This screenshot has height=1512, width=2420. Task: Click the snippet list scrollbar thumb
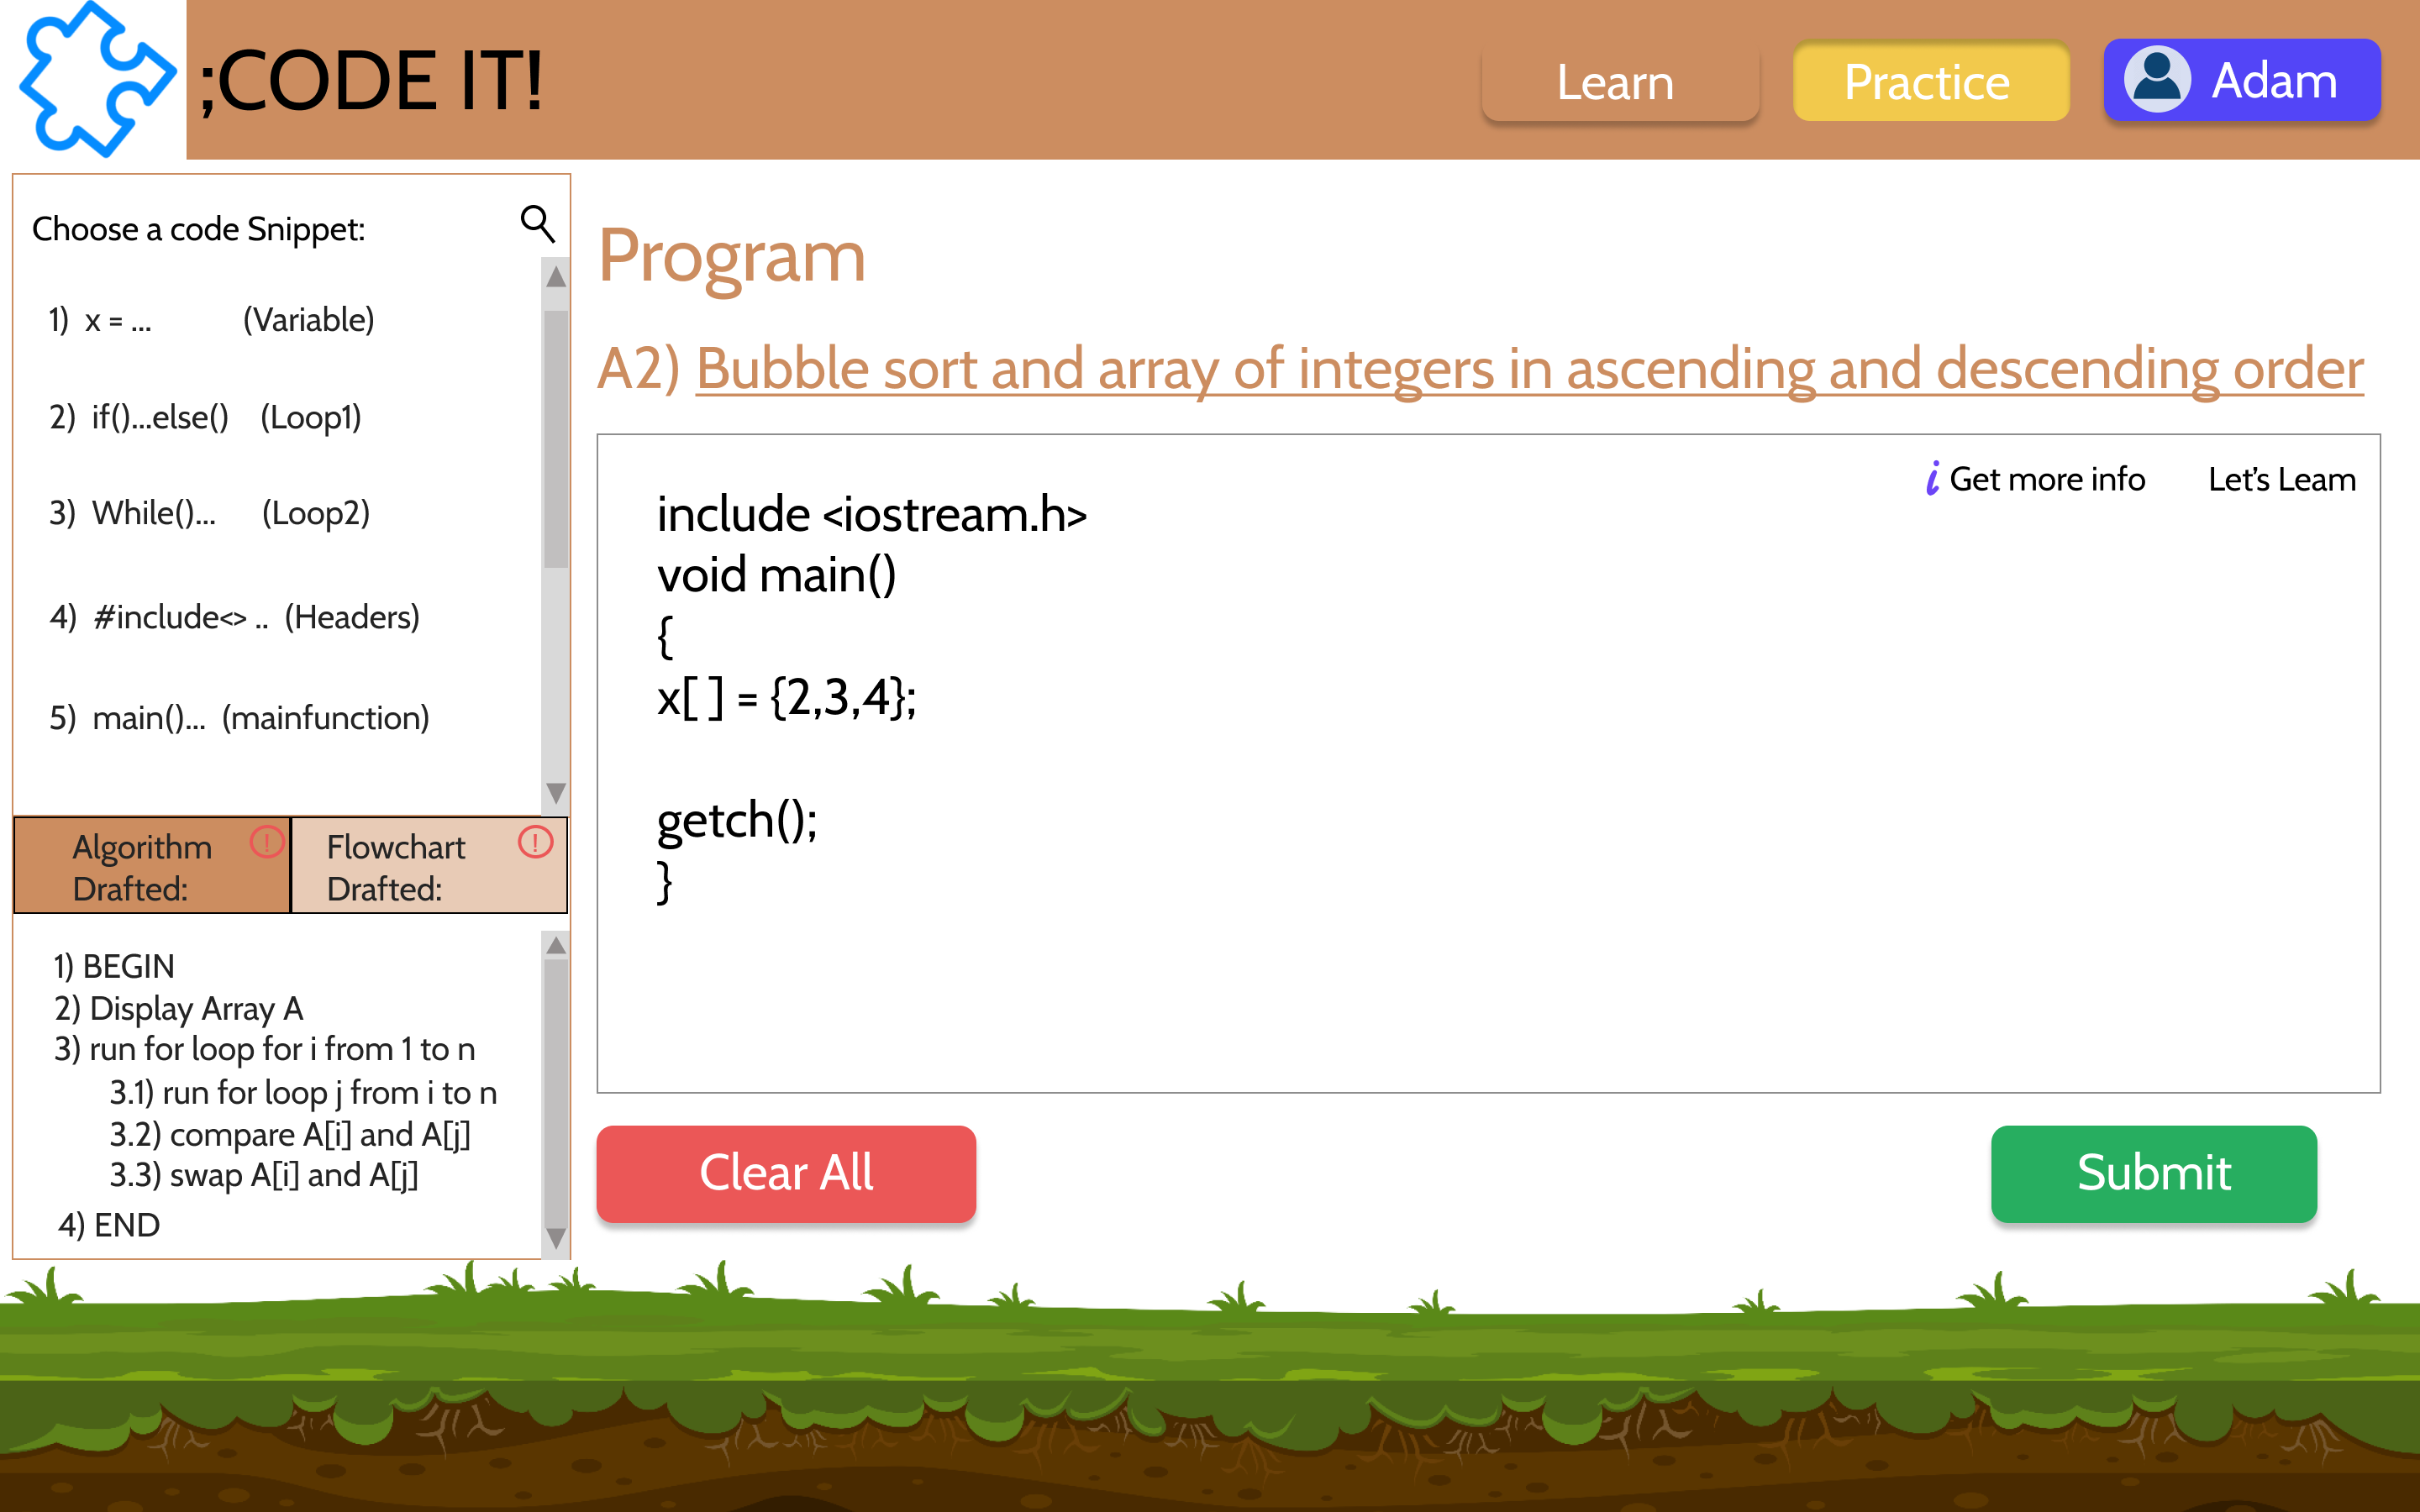coord(556,439)
